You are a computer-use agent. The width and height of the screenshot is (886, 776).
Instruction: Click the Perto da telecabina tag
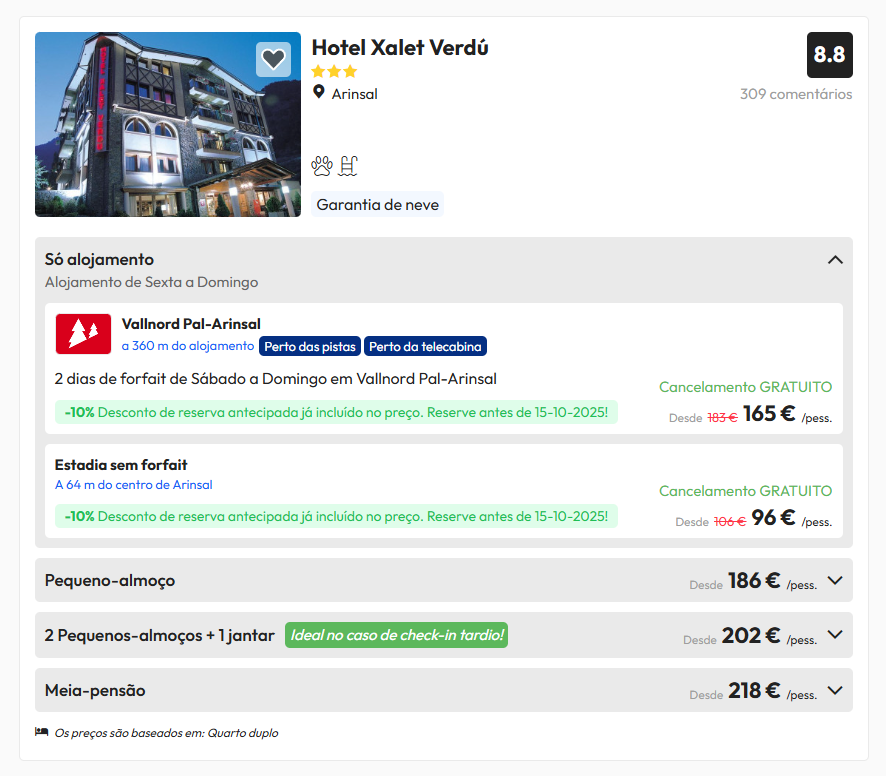425,346
